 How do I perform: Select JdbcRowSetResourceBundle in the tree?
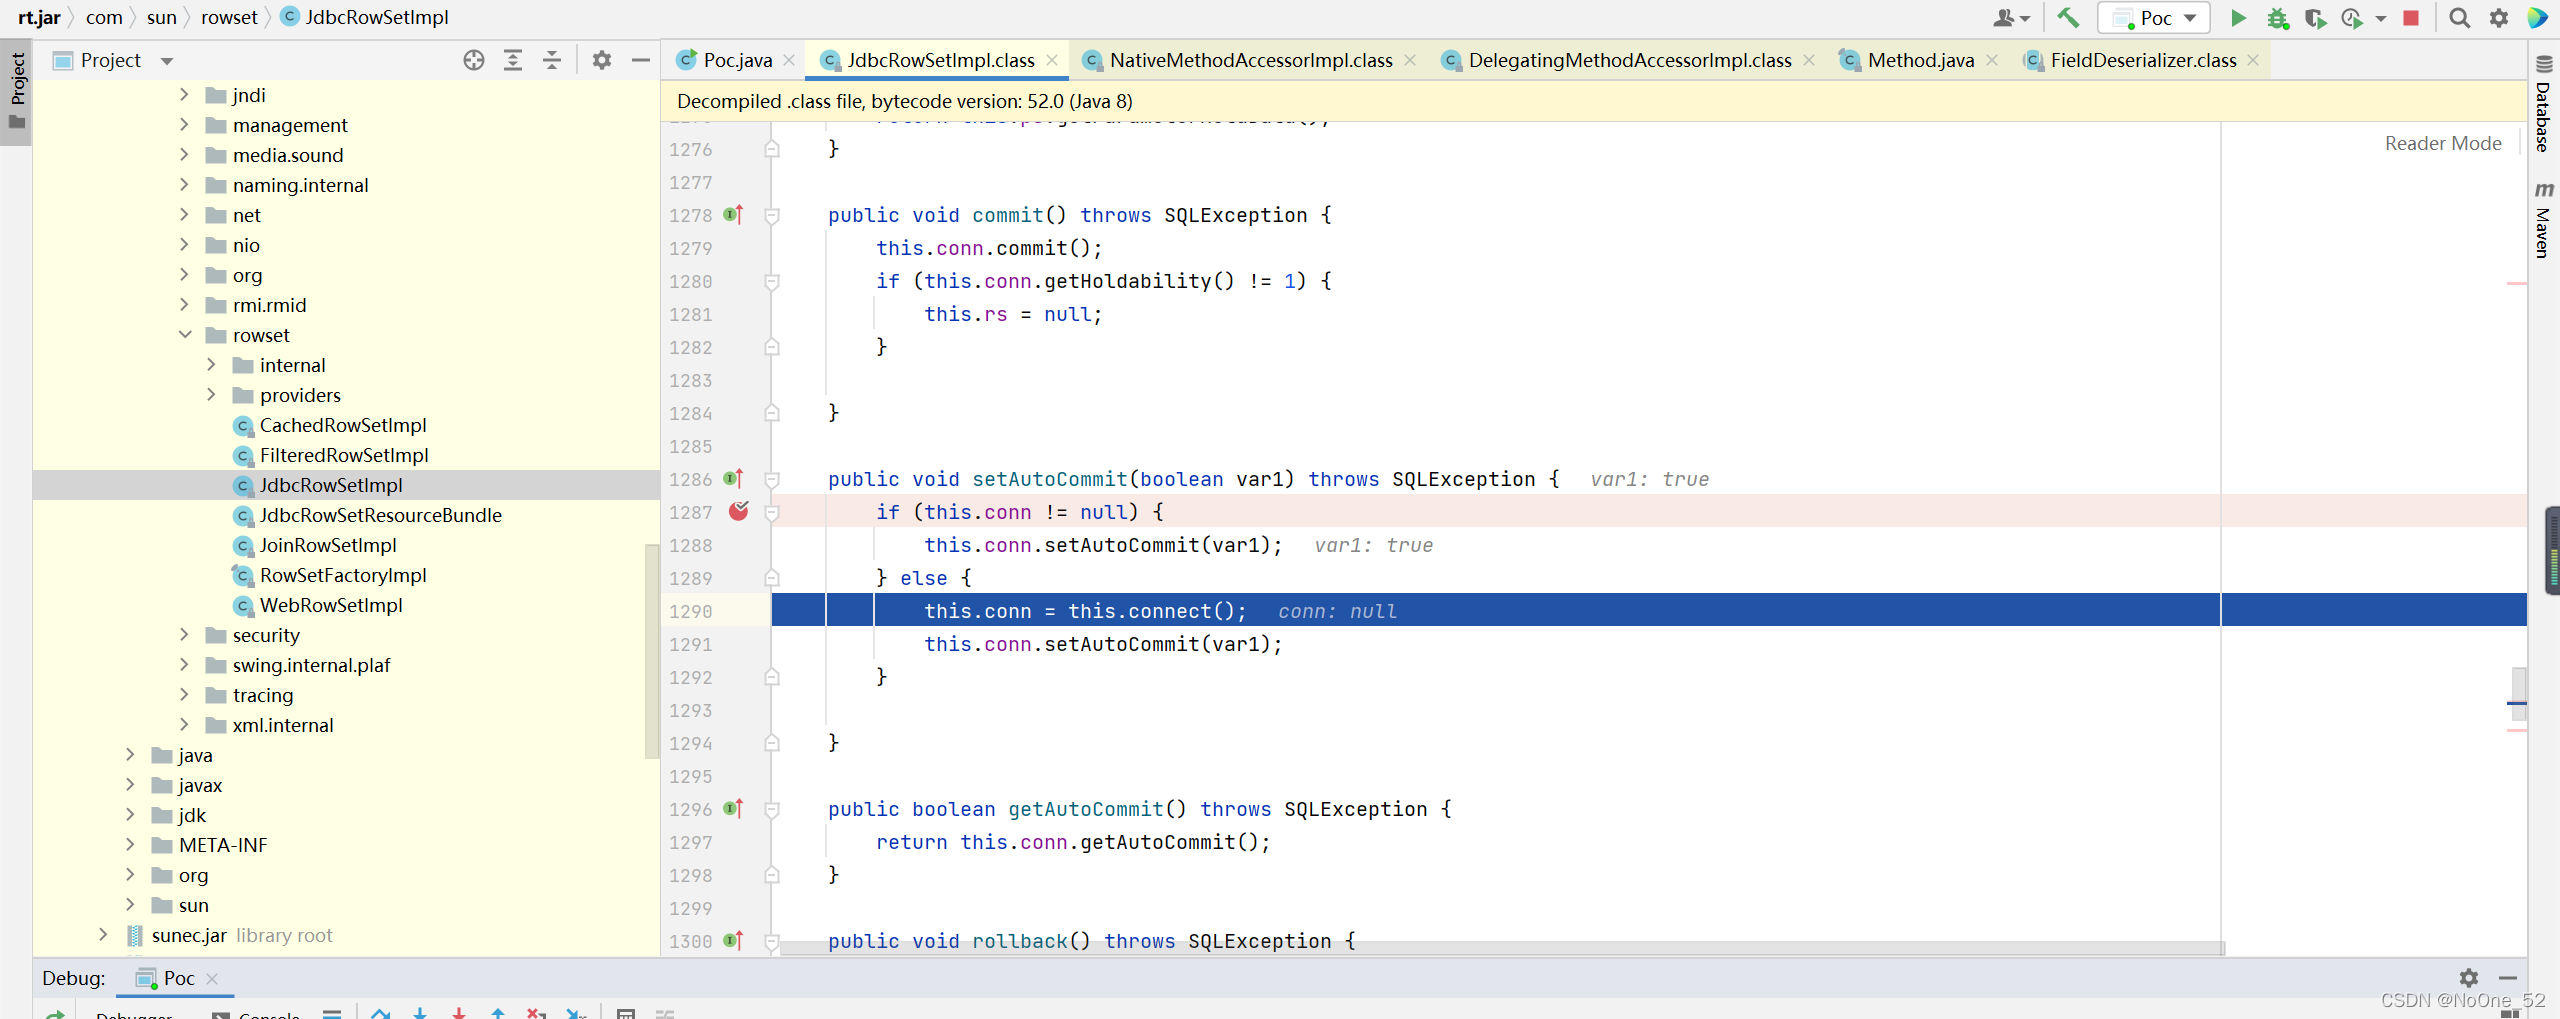point(380,515)
